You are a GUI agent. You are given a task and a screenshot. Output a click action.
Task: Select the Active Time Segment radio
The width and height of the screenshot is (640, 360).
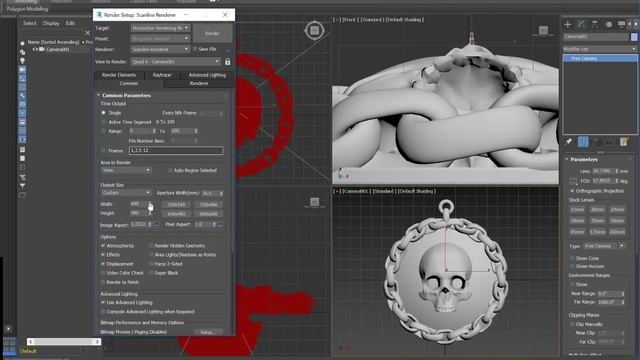[x=103, y=122]
